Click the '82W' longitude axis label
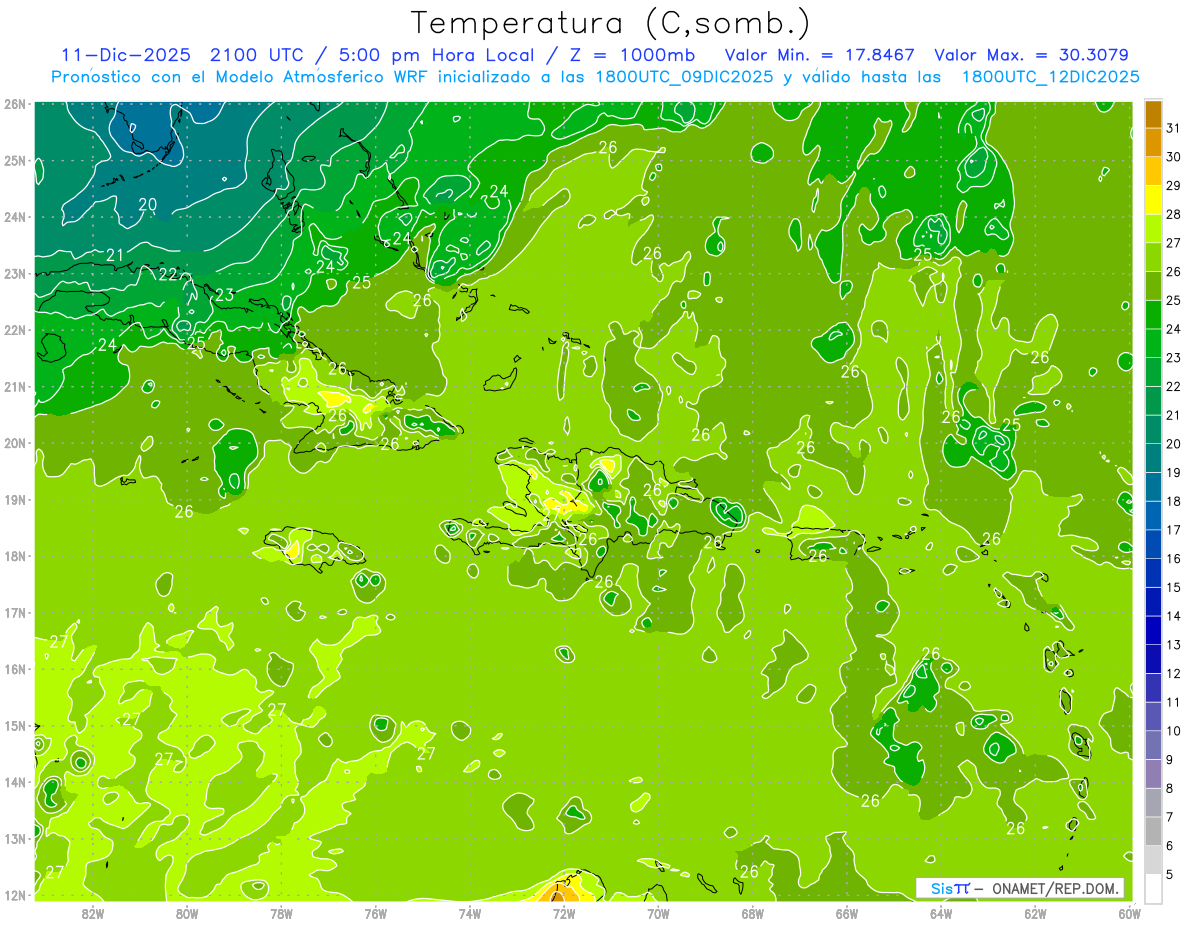 pyautogui.click(x=93, y=913)
